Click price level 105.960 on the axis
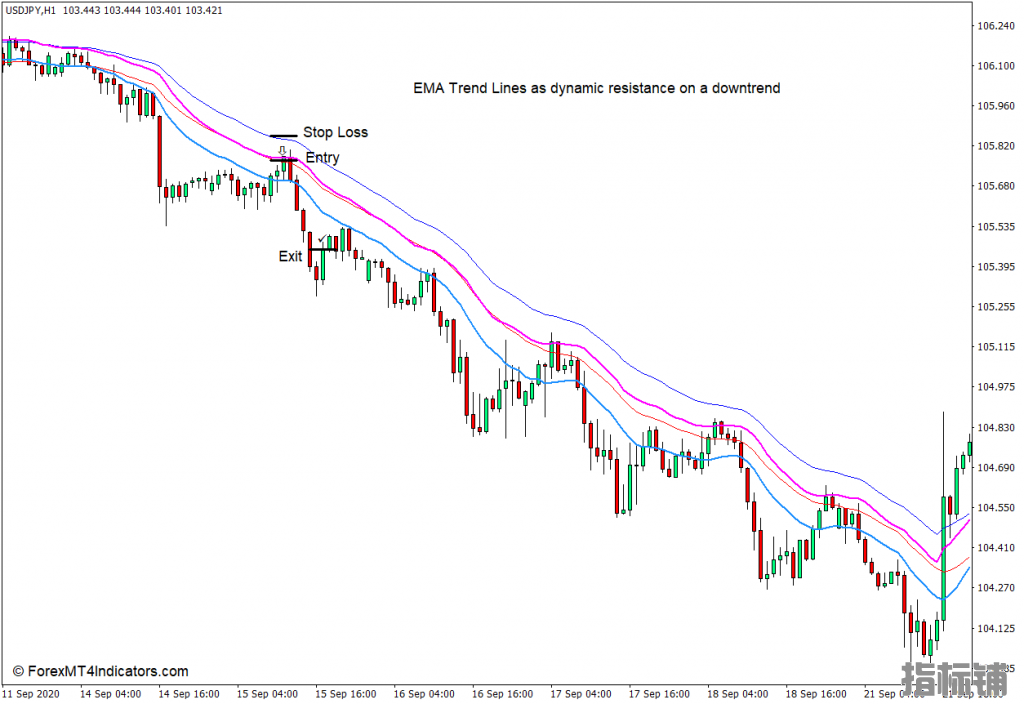 (x=996, y=106)
